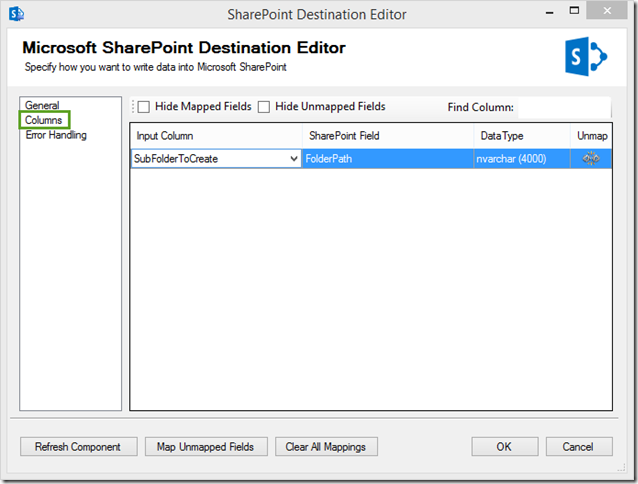
Task: Click the SharePoint app icon in the title bar
Action: pyautogui.click(x=16, y=13)
